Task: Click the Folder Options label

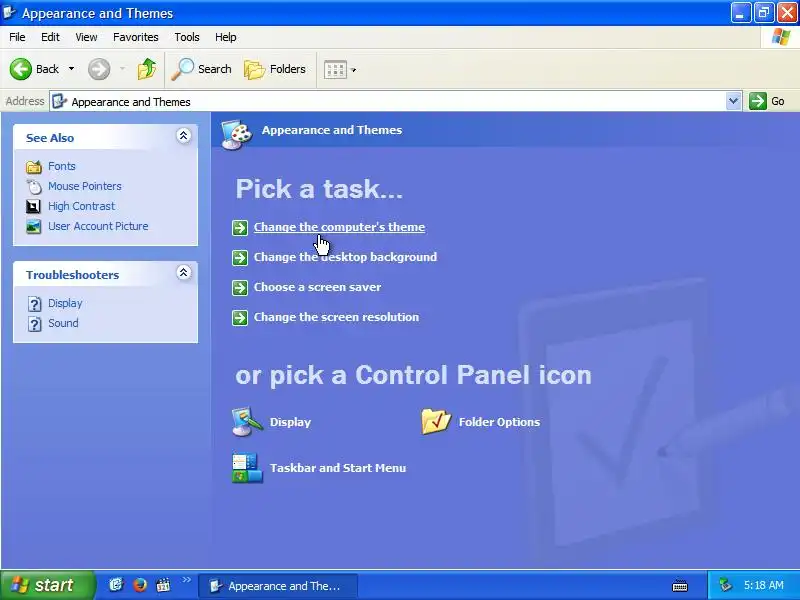Action: click(x=499, y=422)
